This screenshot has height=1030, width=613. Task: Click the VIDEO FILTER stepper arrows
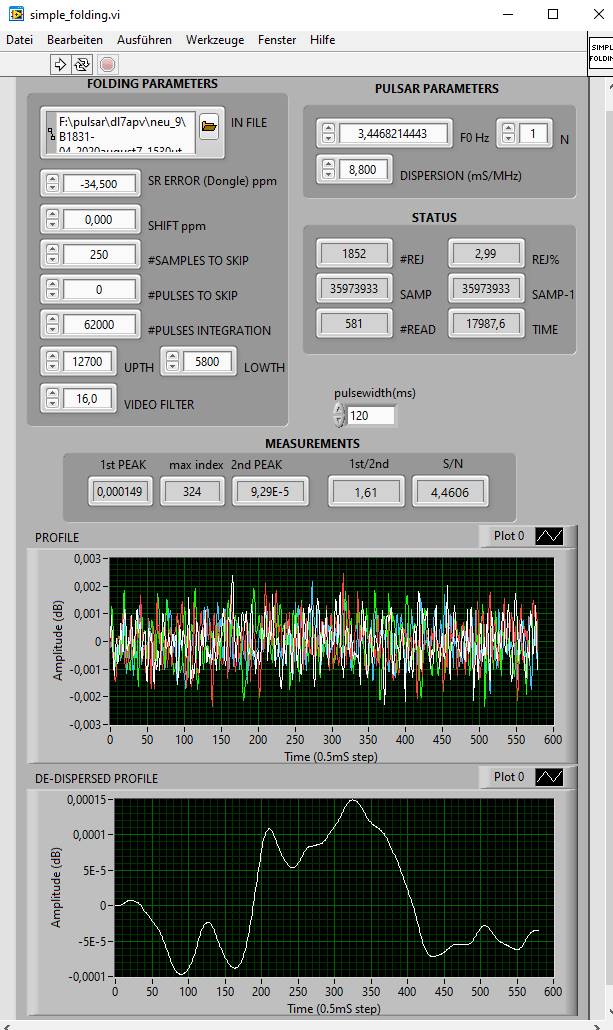pyautogui.click(x=53, y=399)
